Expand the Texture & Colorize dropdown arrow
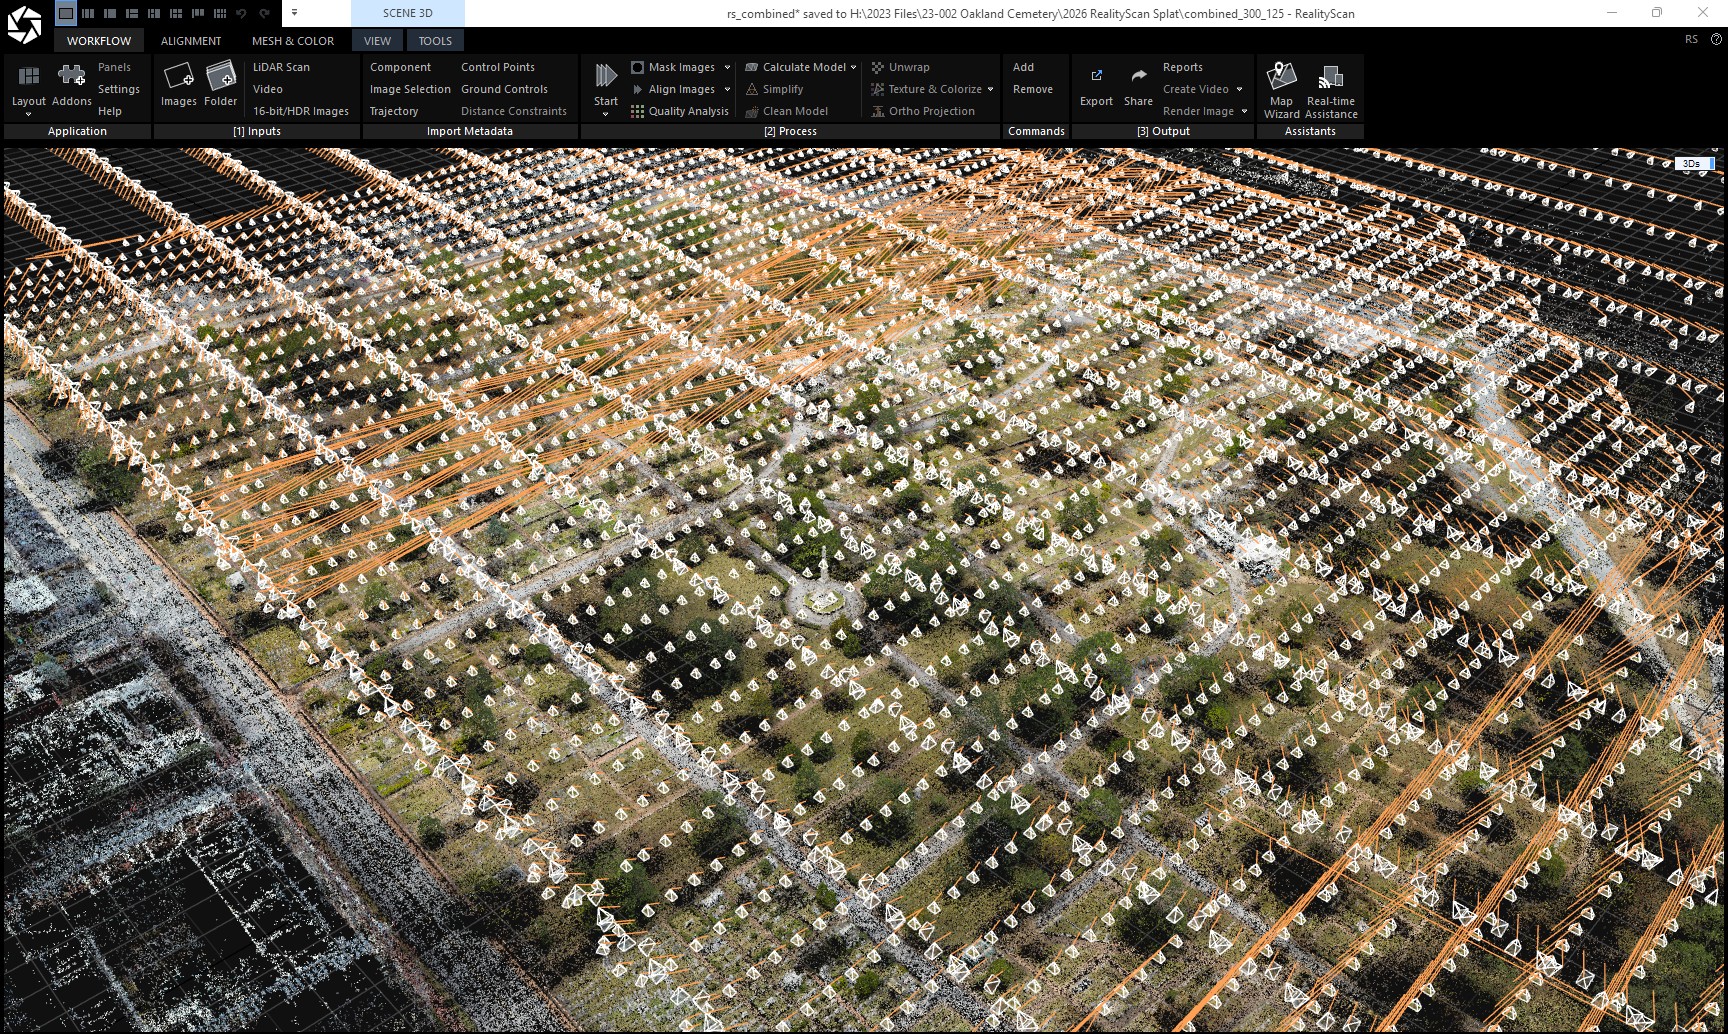The width and height of the screenshot is (1728, 1034). pyautogui.click(x=990, y=89)
